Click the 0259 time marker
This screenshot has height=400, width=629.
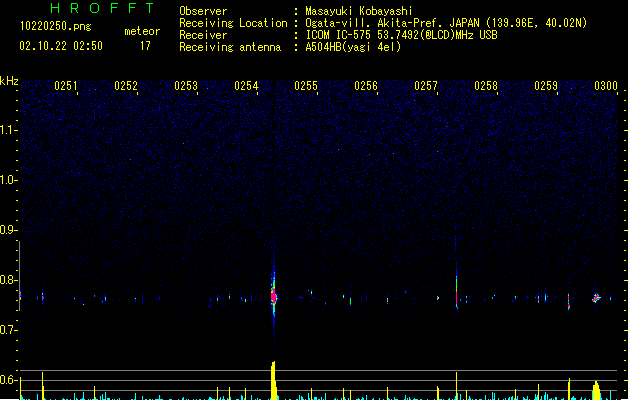(x=546, y=86)
